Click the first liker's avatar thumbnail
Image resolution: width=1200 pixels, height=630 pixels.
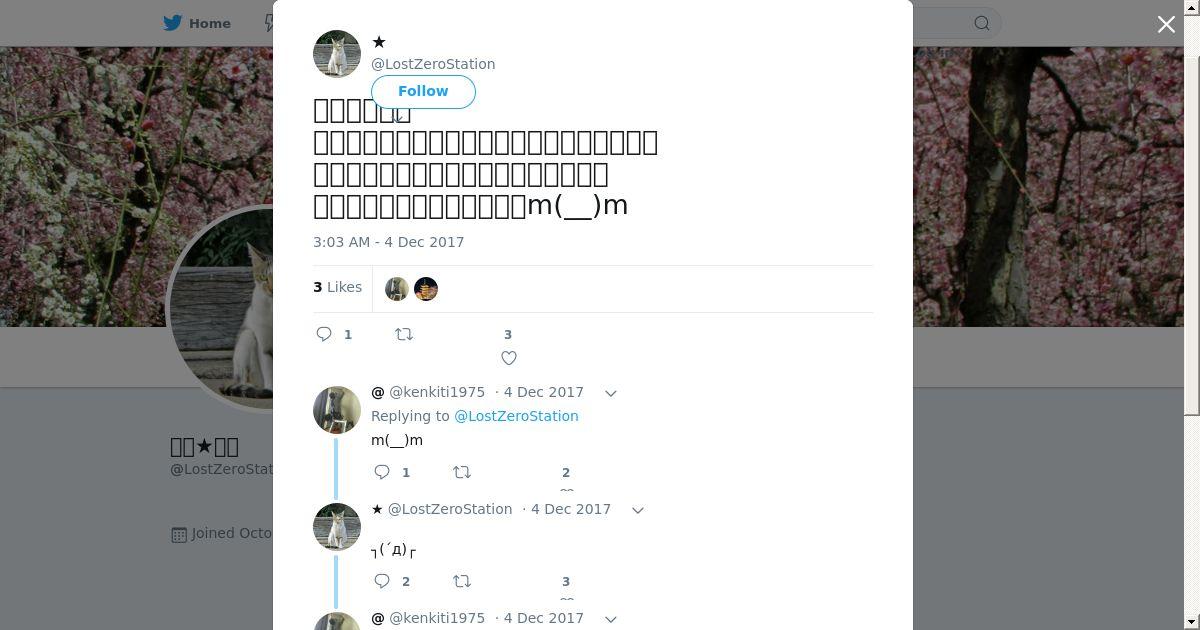[397, 289]
